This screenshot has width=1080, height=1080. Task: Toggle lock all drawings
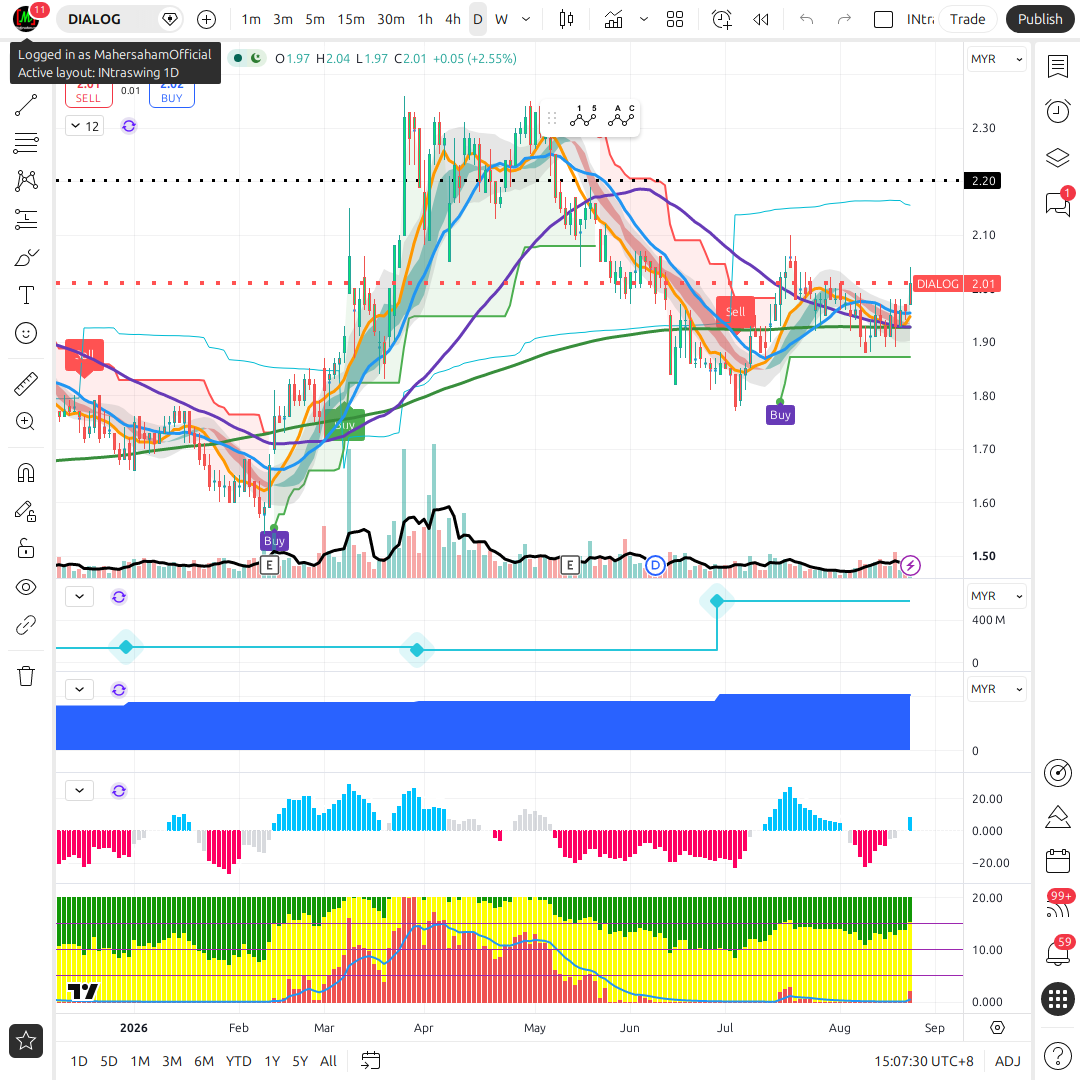coord(25,549)
